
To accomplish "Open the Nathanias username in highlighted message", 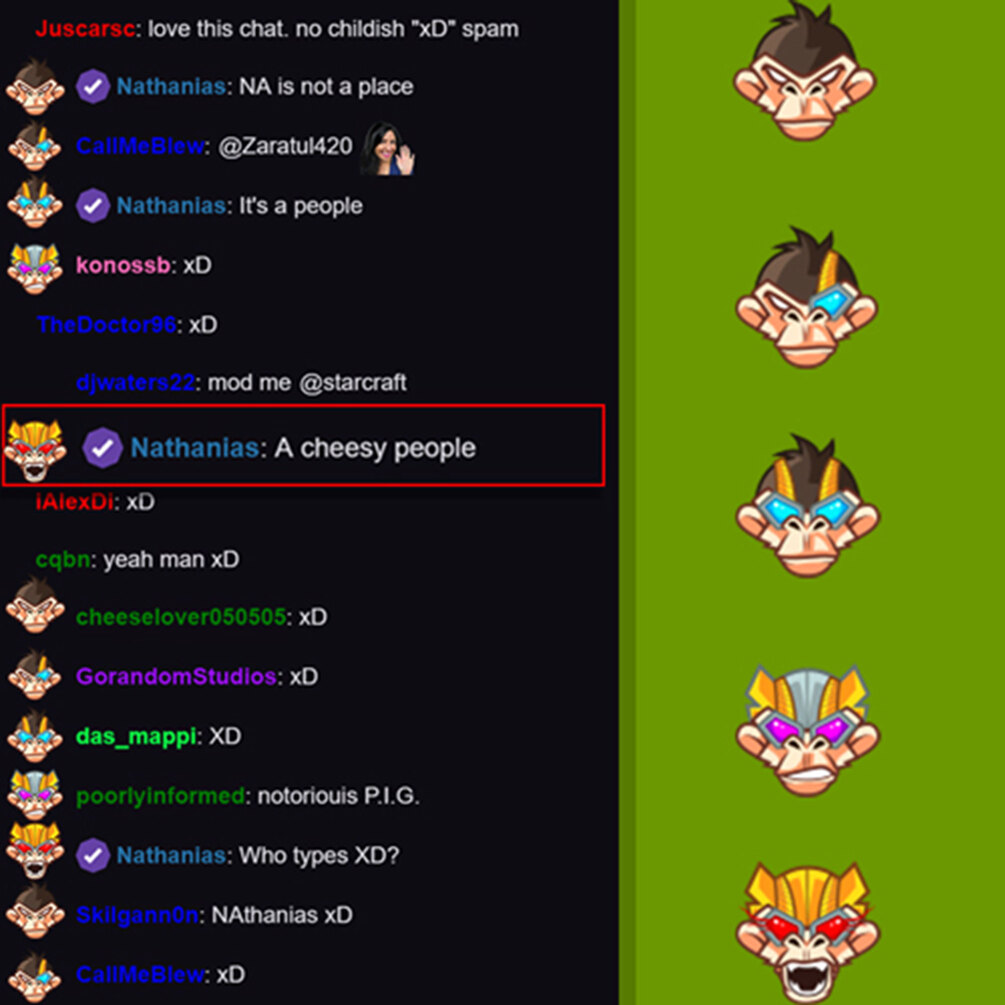I will pos(195,448).
